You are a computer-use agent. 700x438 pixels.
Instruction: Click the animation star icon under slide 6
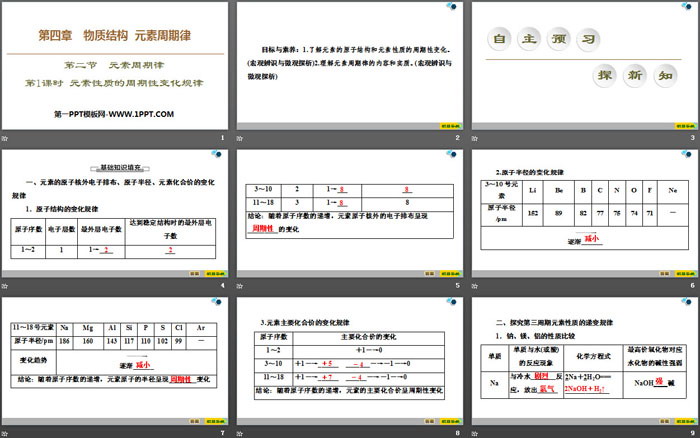[x=475, y=286]
